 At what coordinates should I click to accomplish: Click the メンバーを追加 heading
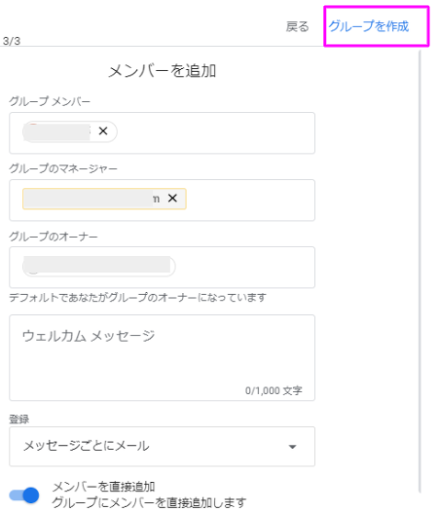coord(162,71)
